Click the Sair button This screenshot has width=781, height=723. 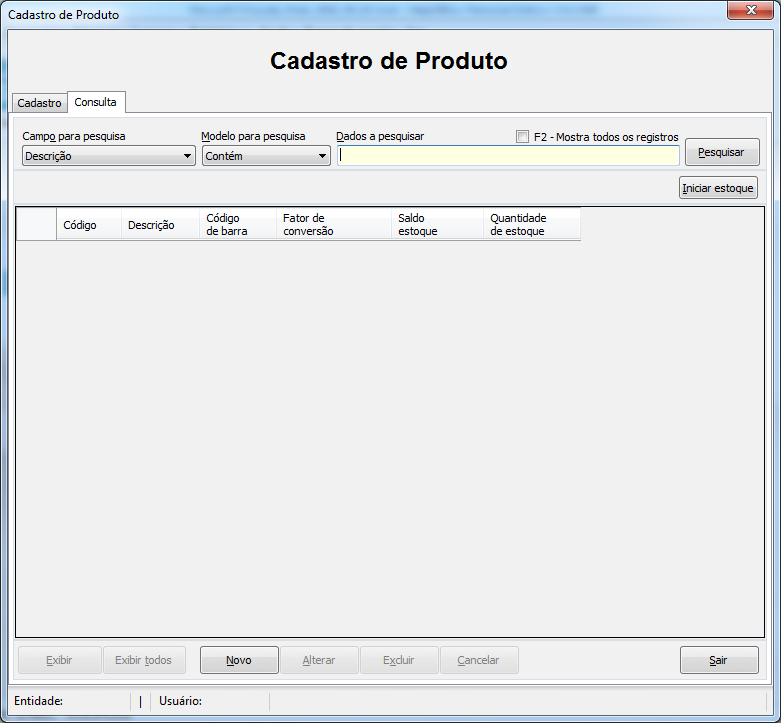pos(719,660)
